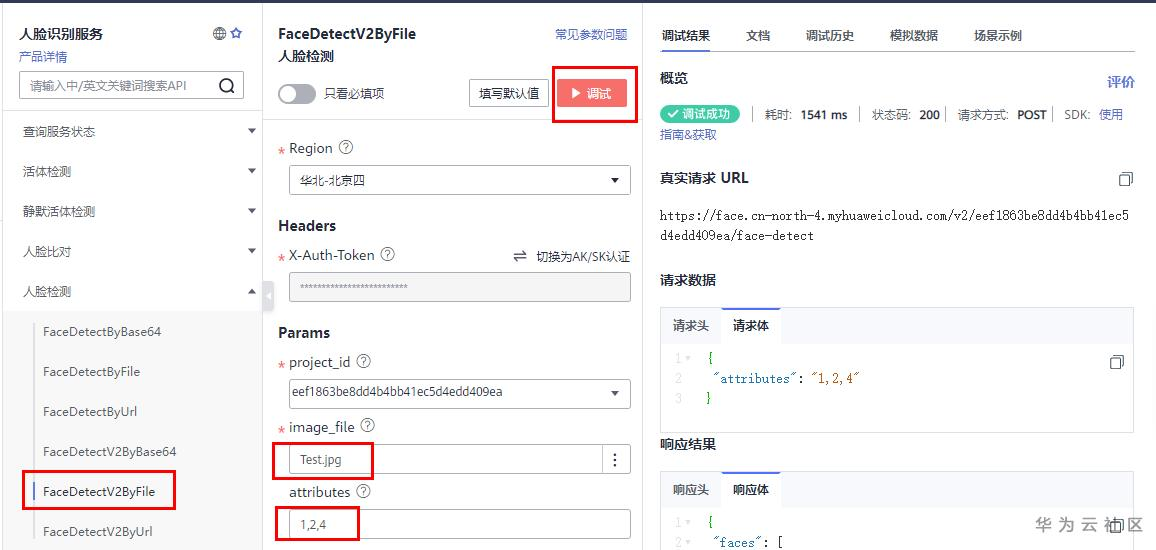
Task: Fold line 1 of the response body
Action: click(x=688, y=522)
